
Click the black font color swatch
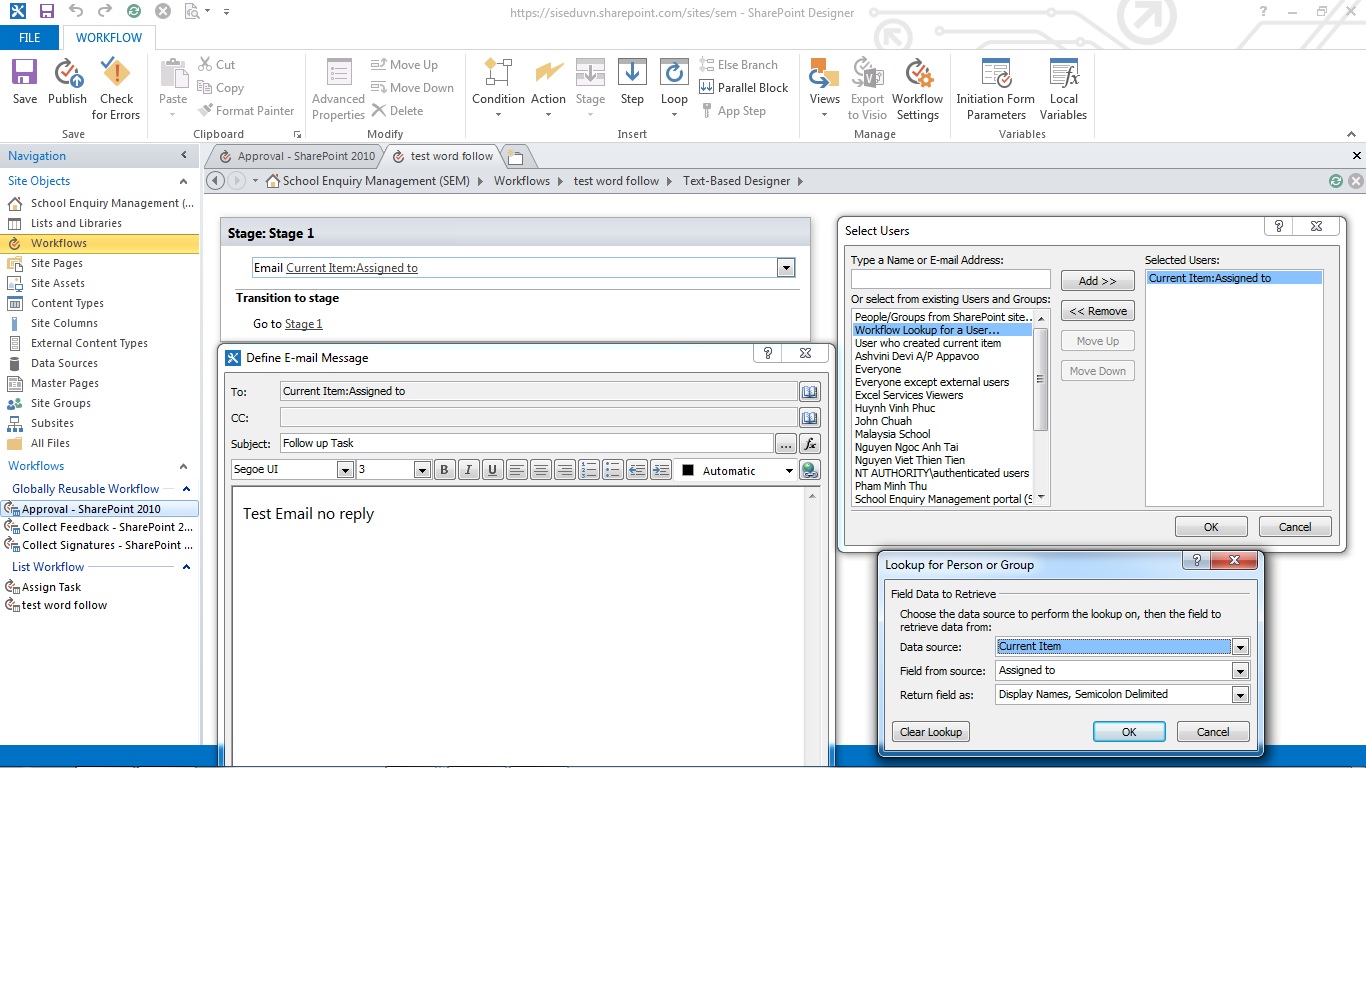(x=688, y=470)
